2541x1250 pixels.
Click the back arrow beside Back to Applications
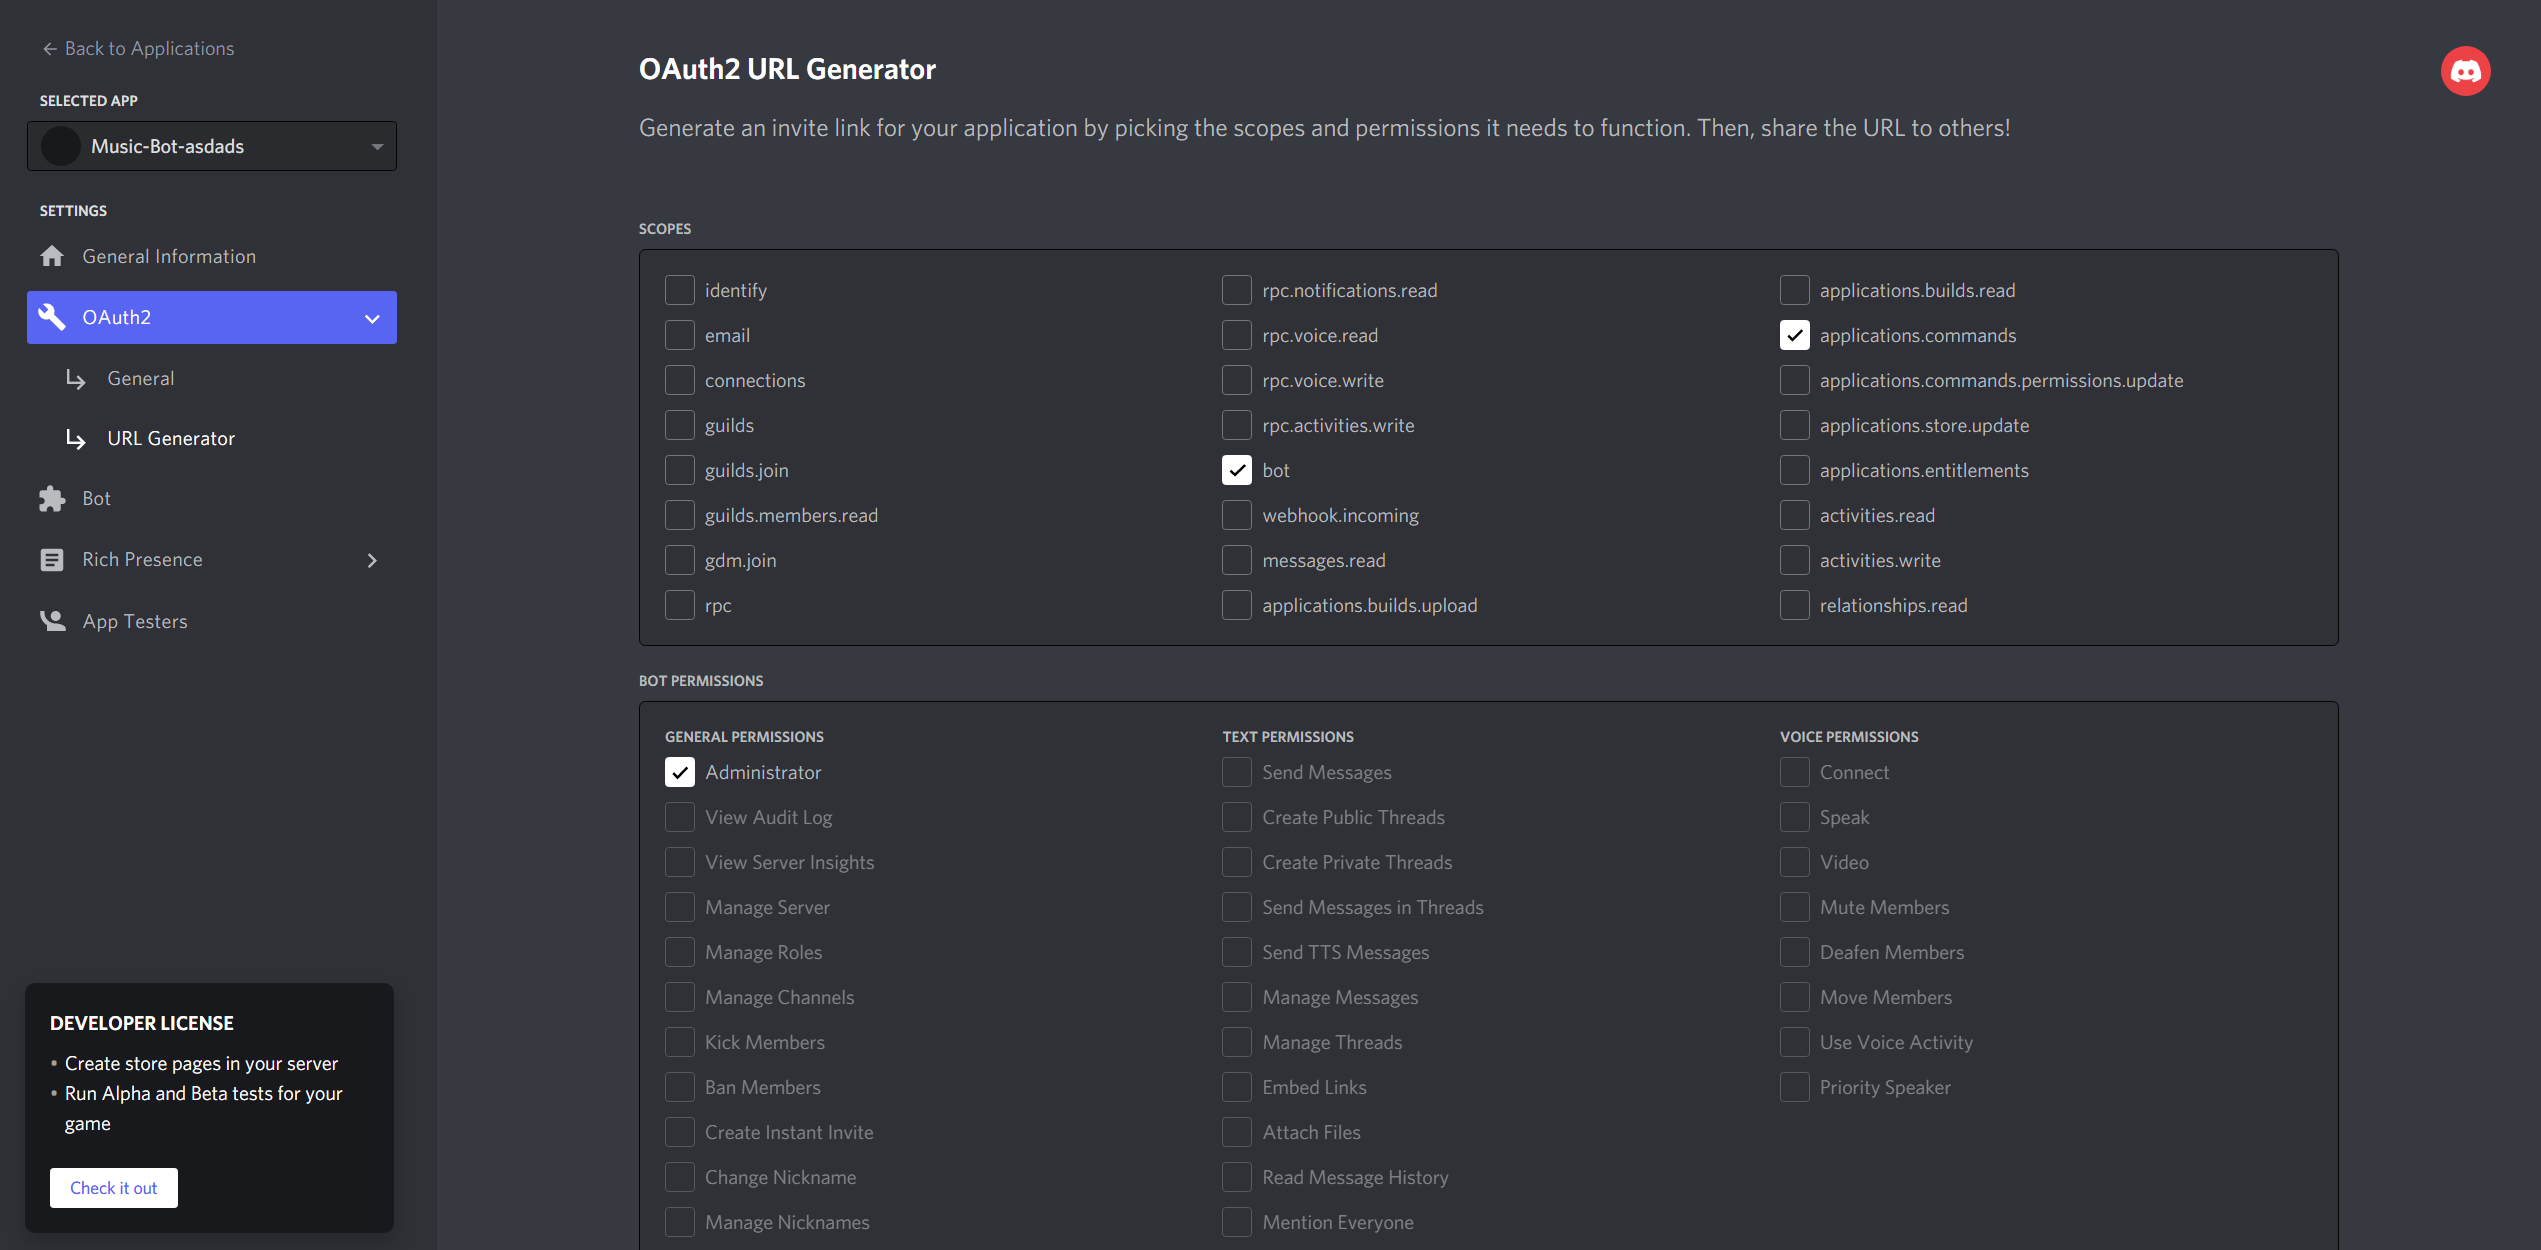click(x=49, y=47)
